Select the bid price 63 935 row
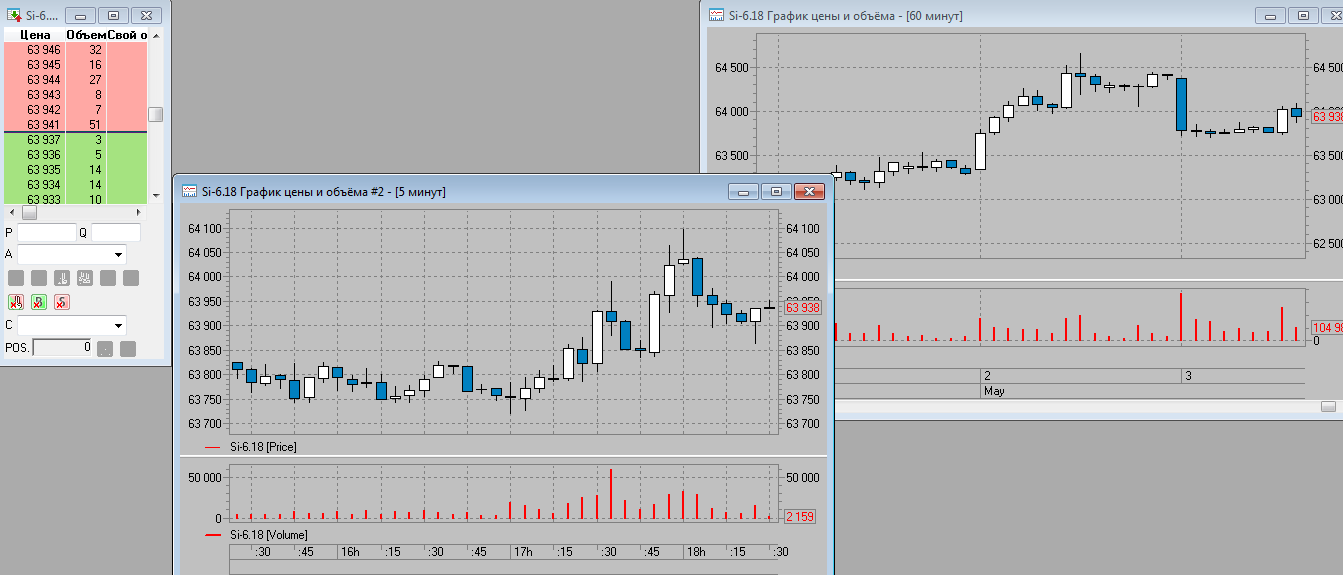Image resolution: width=1343 pixels, height=575 pixels. 76,170
